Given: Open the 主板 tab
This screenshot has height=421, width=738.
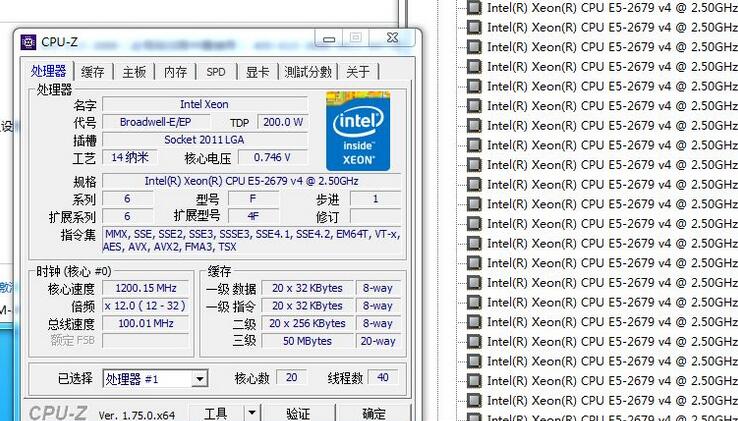Looking at the screenshot, I should coord(134,72).
